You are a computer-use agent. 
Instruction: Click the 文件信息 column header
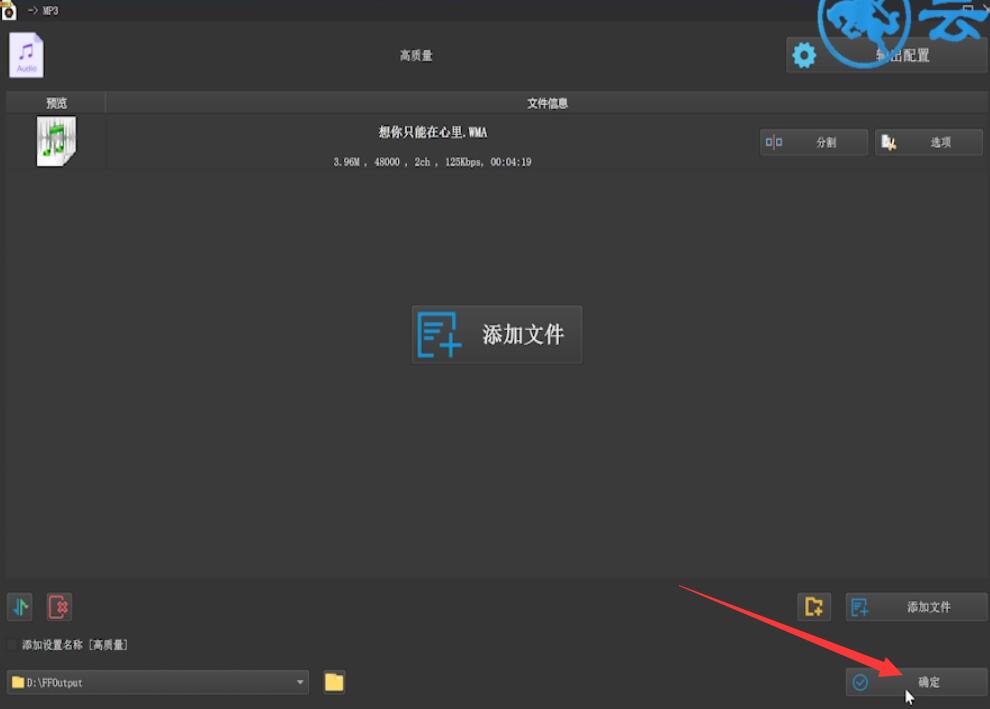click(x=547, y=103)
